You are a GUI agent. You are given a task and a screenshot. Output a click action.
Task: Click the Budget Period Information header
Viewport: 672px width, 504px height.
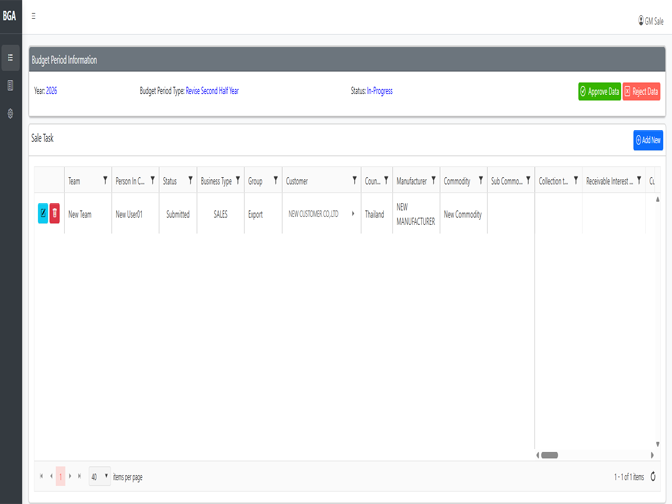coord(347,60)
